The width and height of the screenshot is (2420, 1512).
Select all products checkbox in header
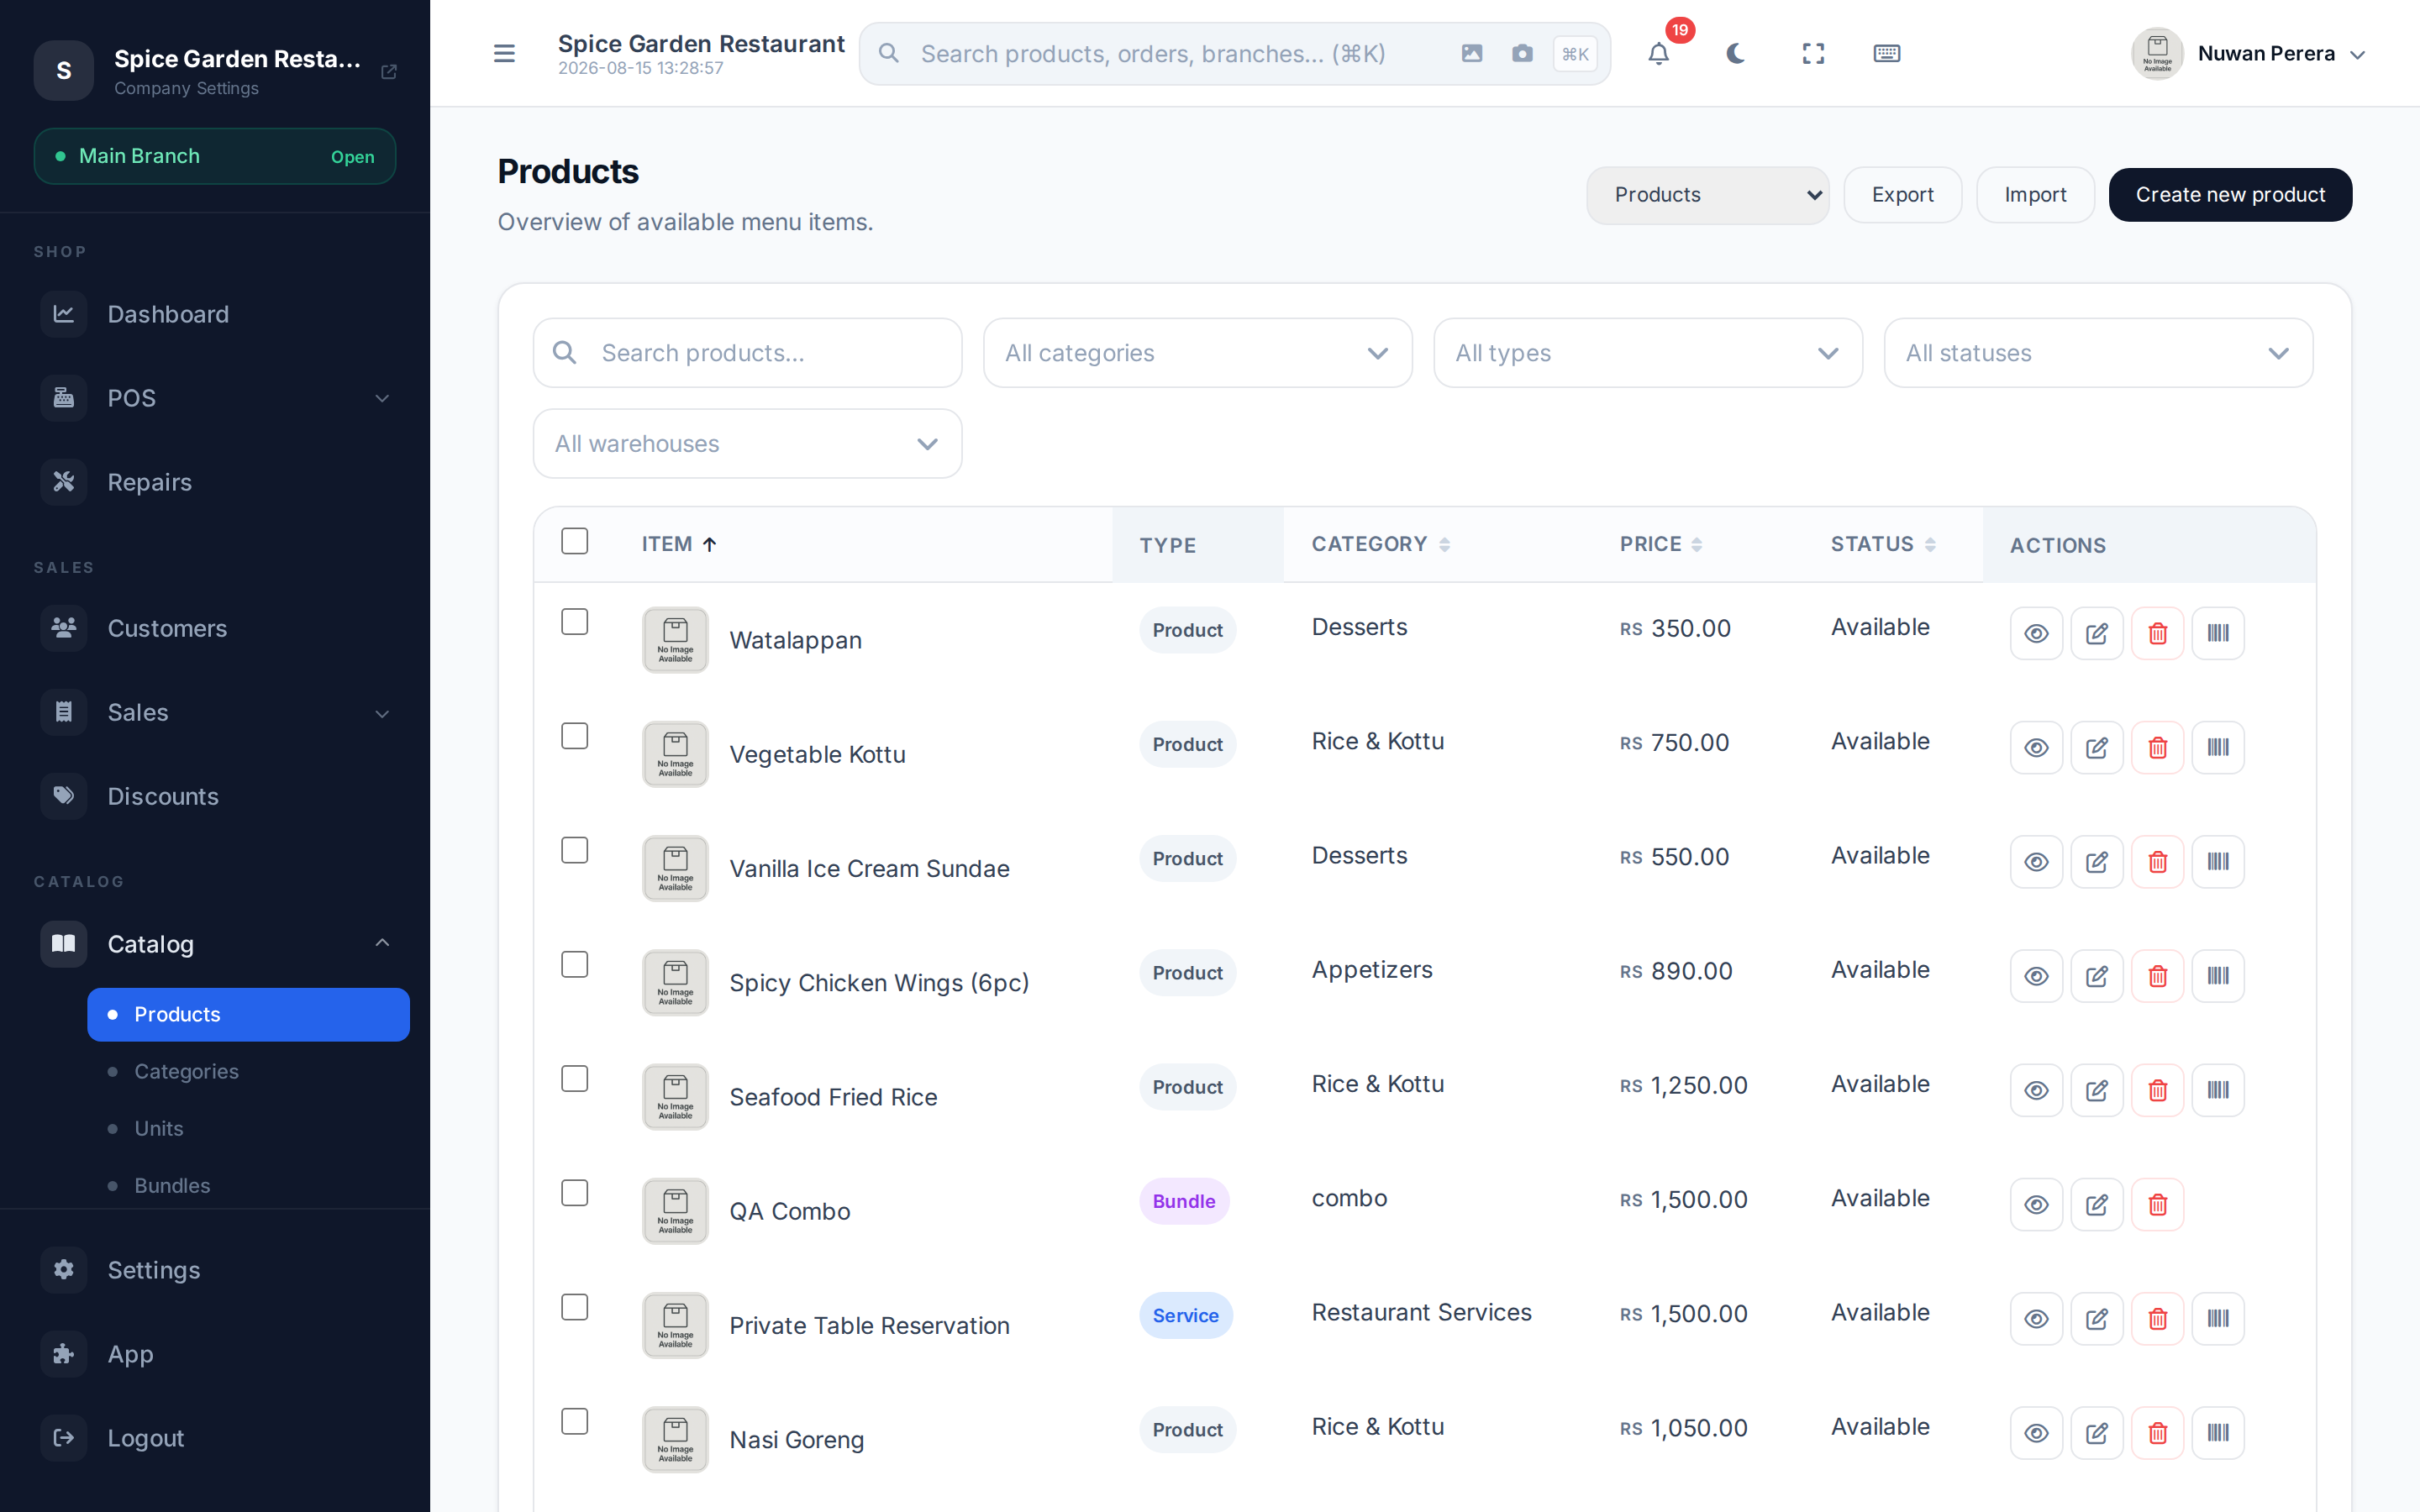coord(575,541)
